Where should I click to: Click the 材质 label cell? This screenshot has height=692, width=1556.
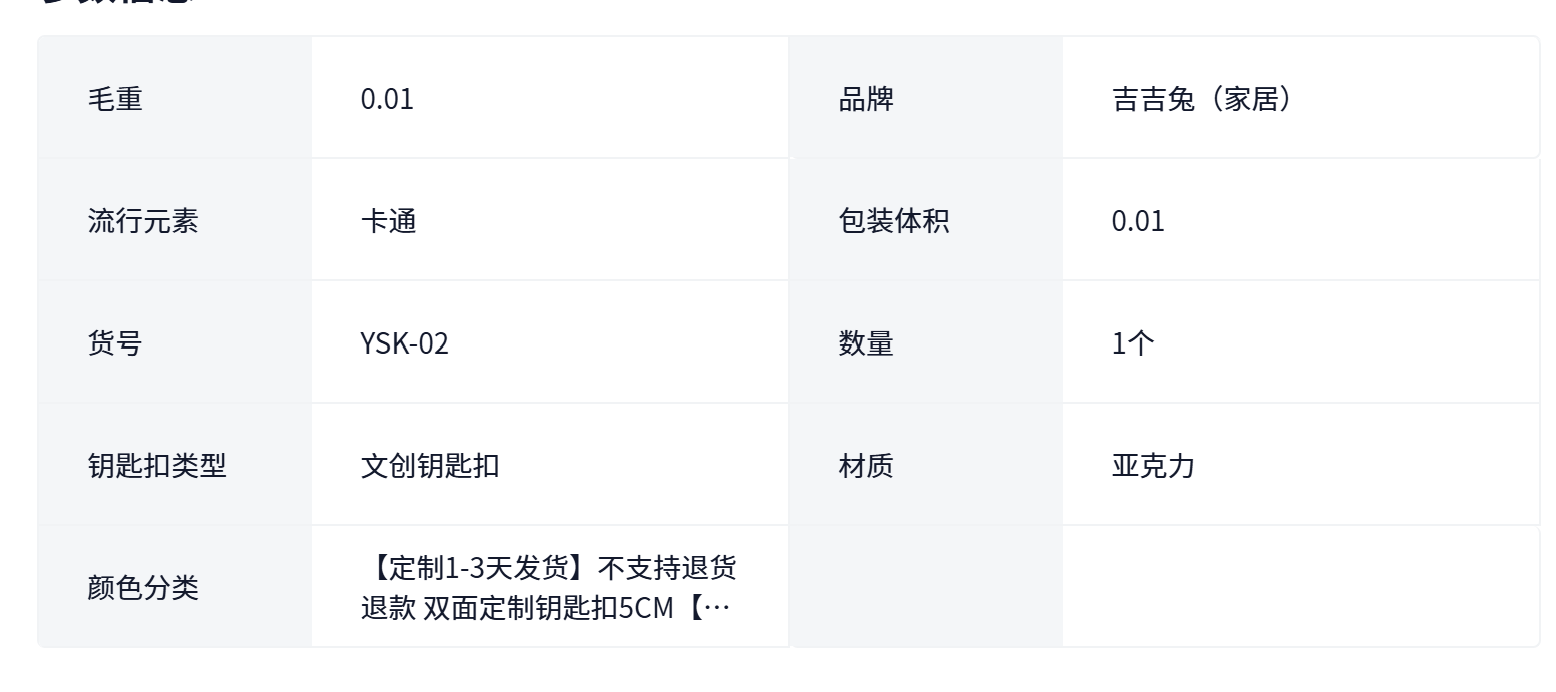point(866,465)
